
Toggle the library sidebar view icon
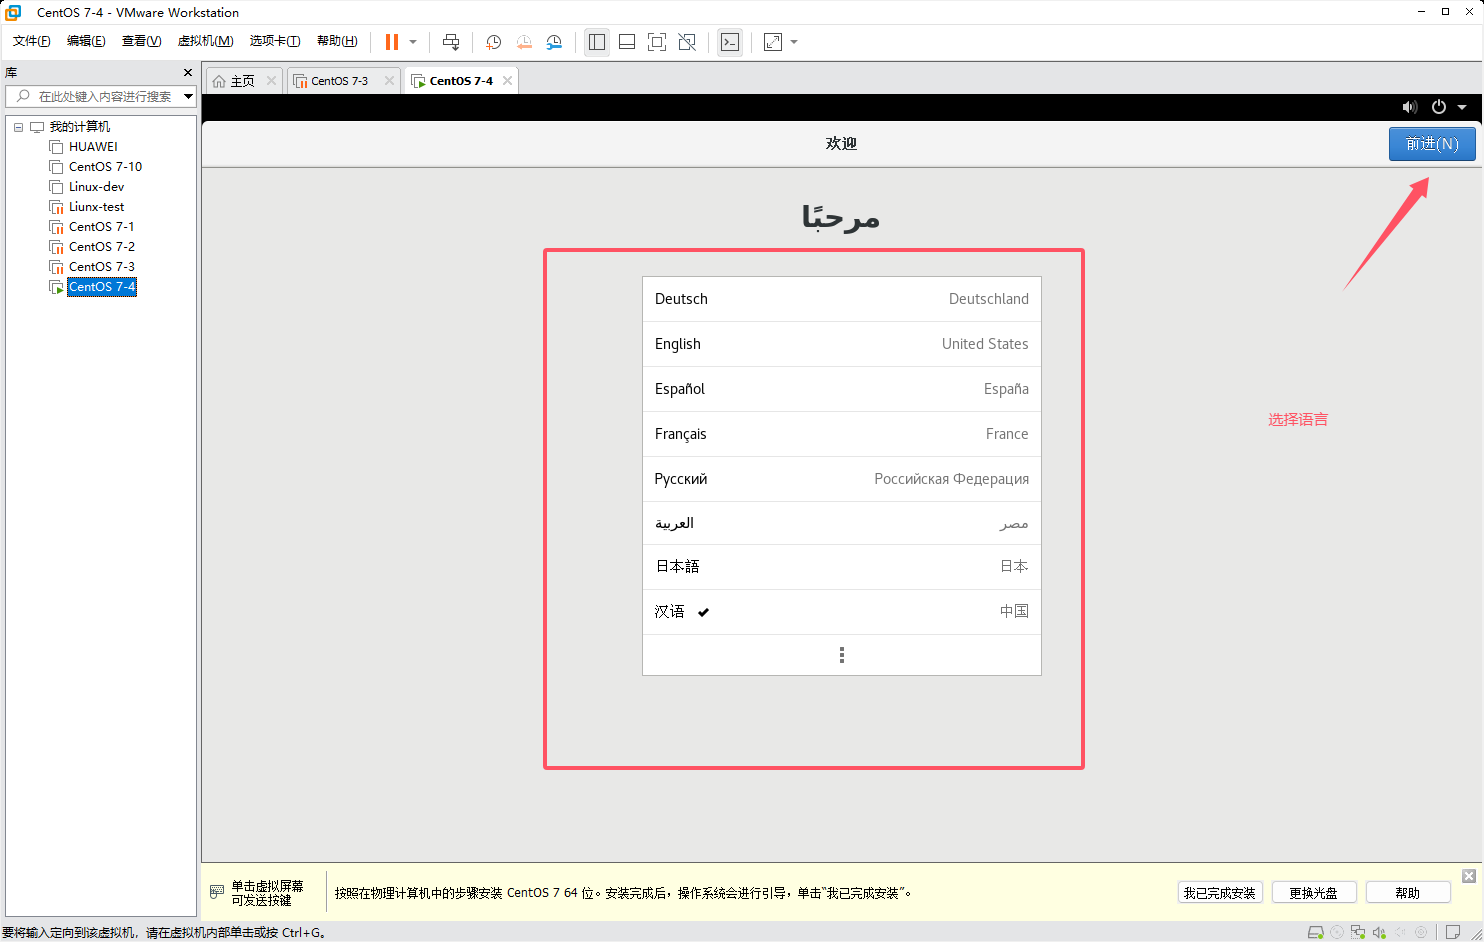[597, 42]
